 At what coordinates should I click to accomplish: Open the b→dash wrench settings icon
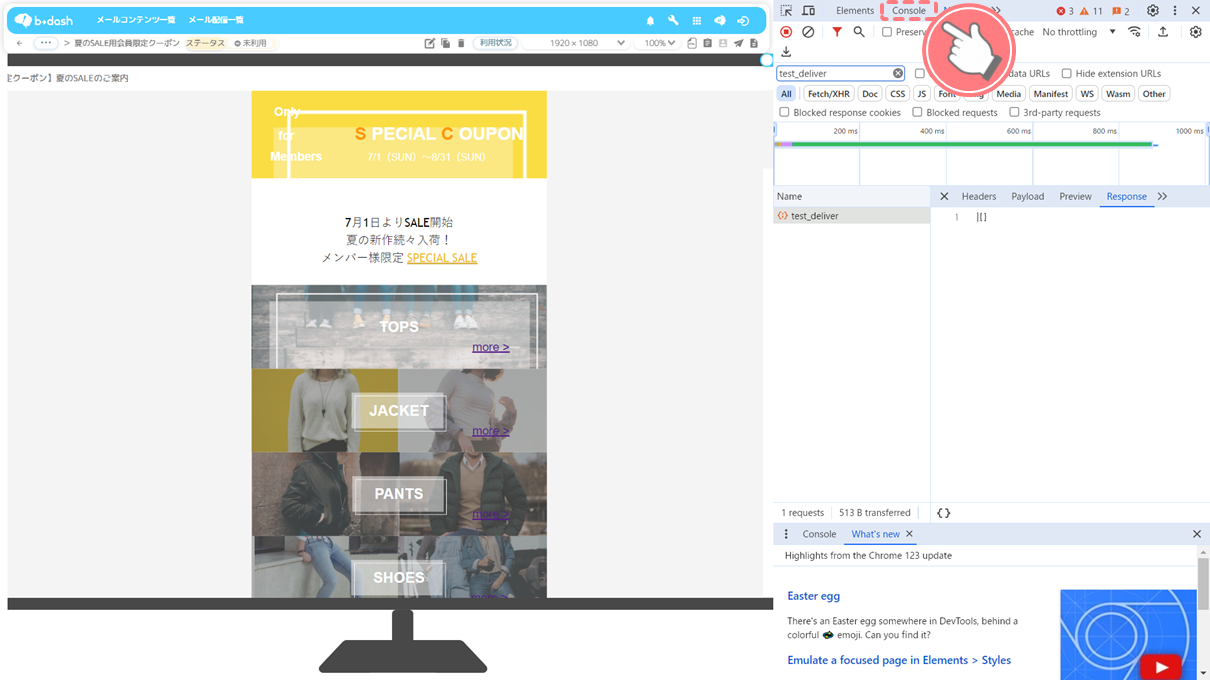[x=673, y=21]
